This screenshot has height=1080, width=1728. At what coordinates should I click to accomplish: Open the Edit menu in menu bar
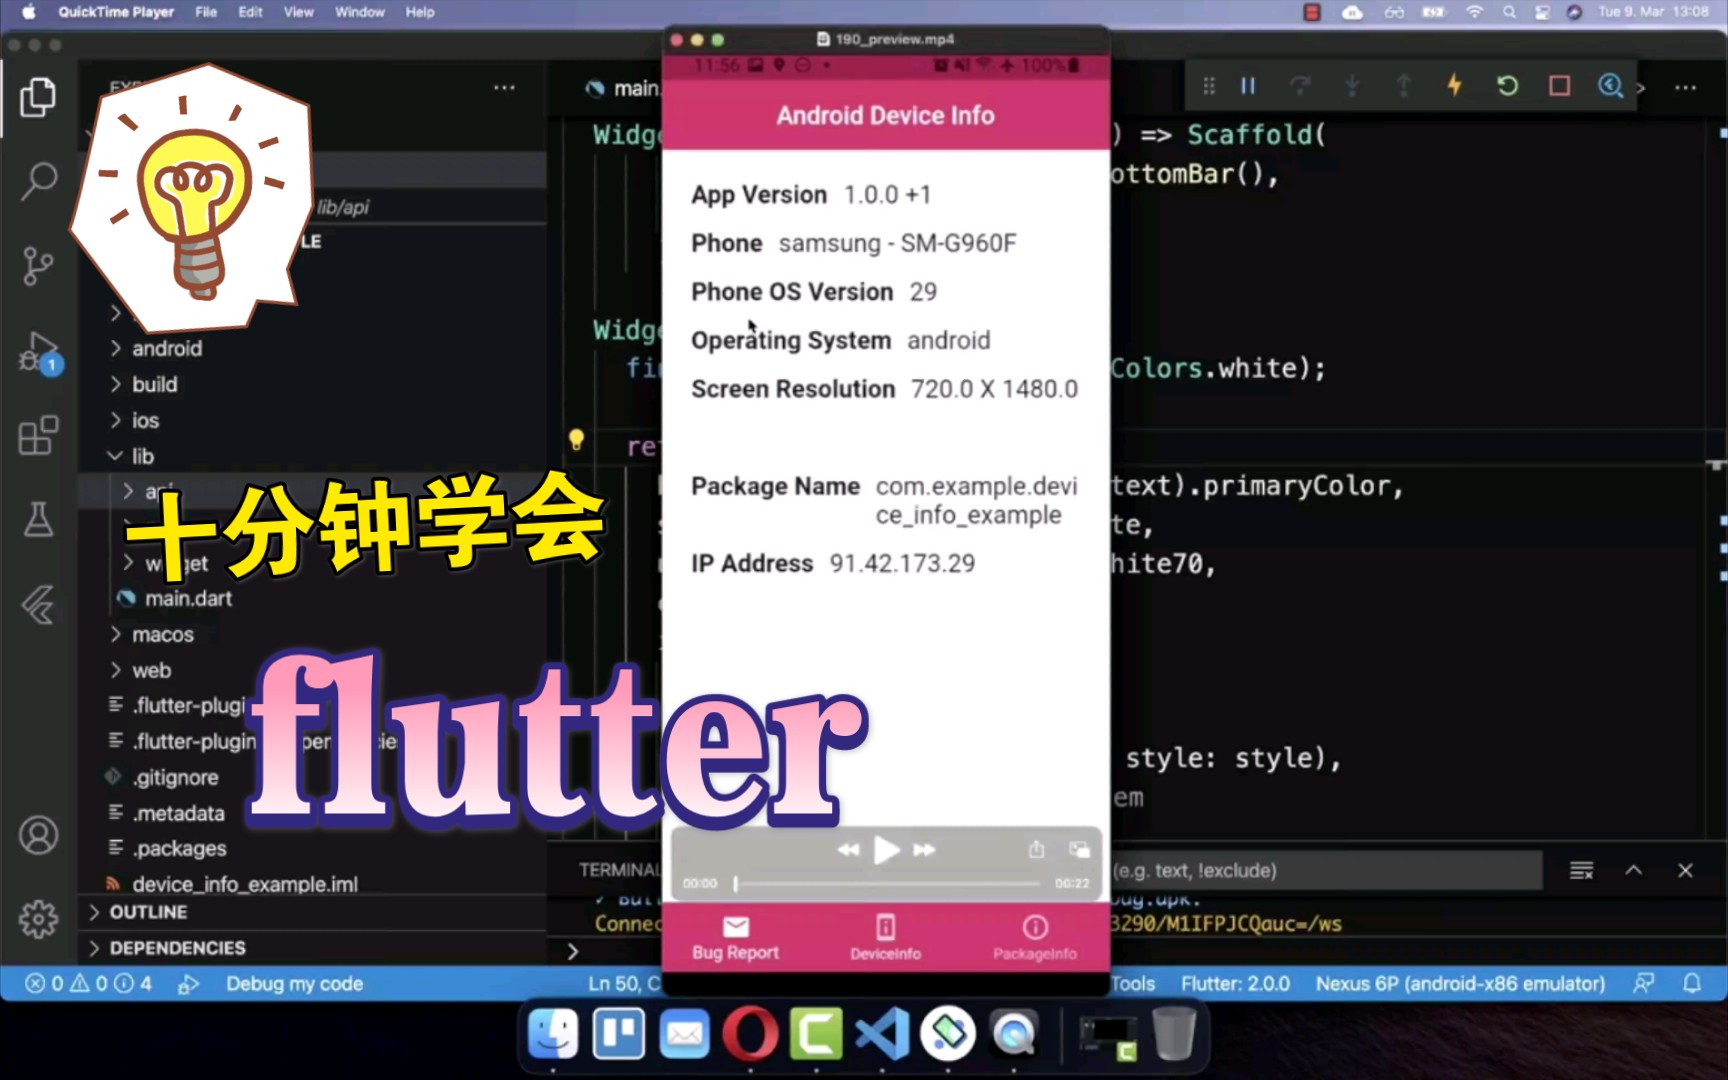click(250, 12)
